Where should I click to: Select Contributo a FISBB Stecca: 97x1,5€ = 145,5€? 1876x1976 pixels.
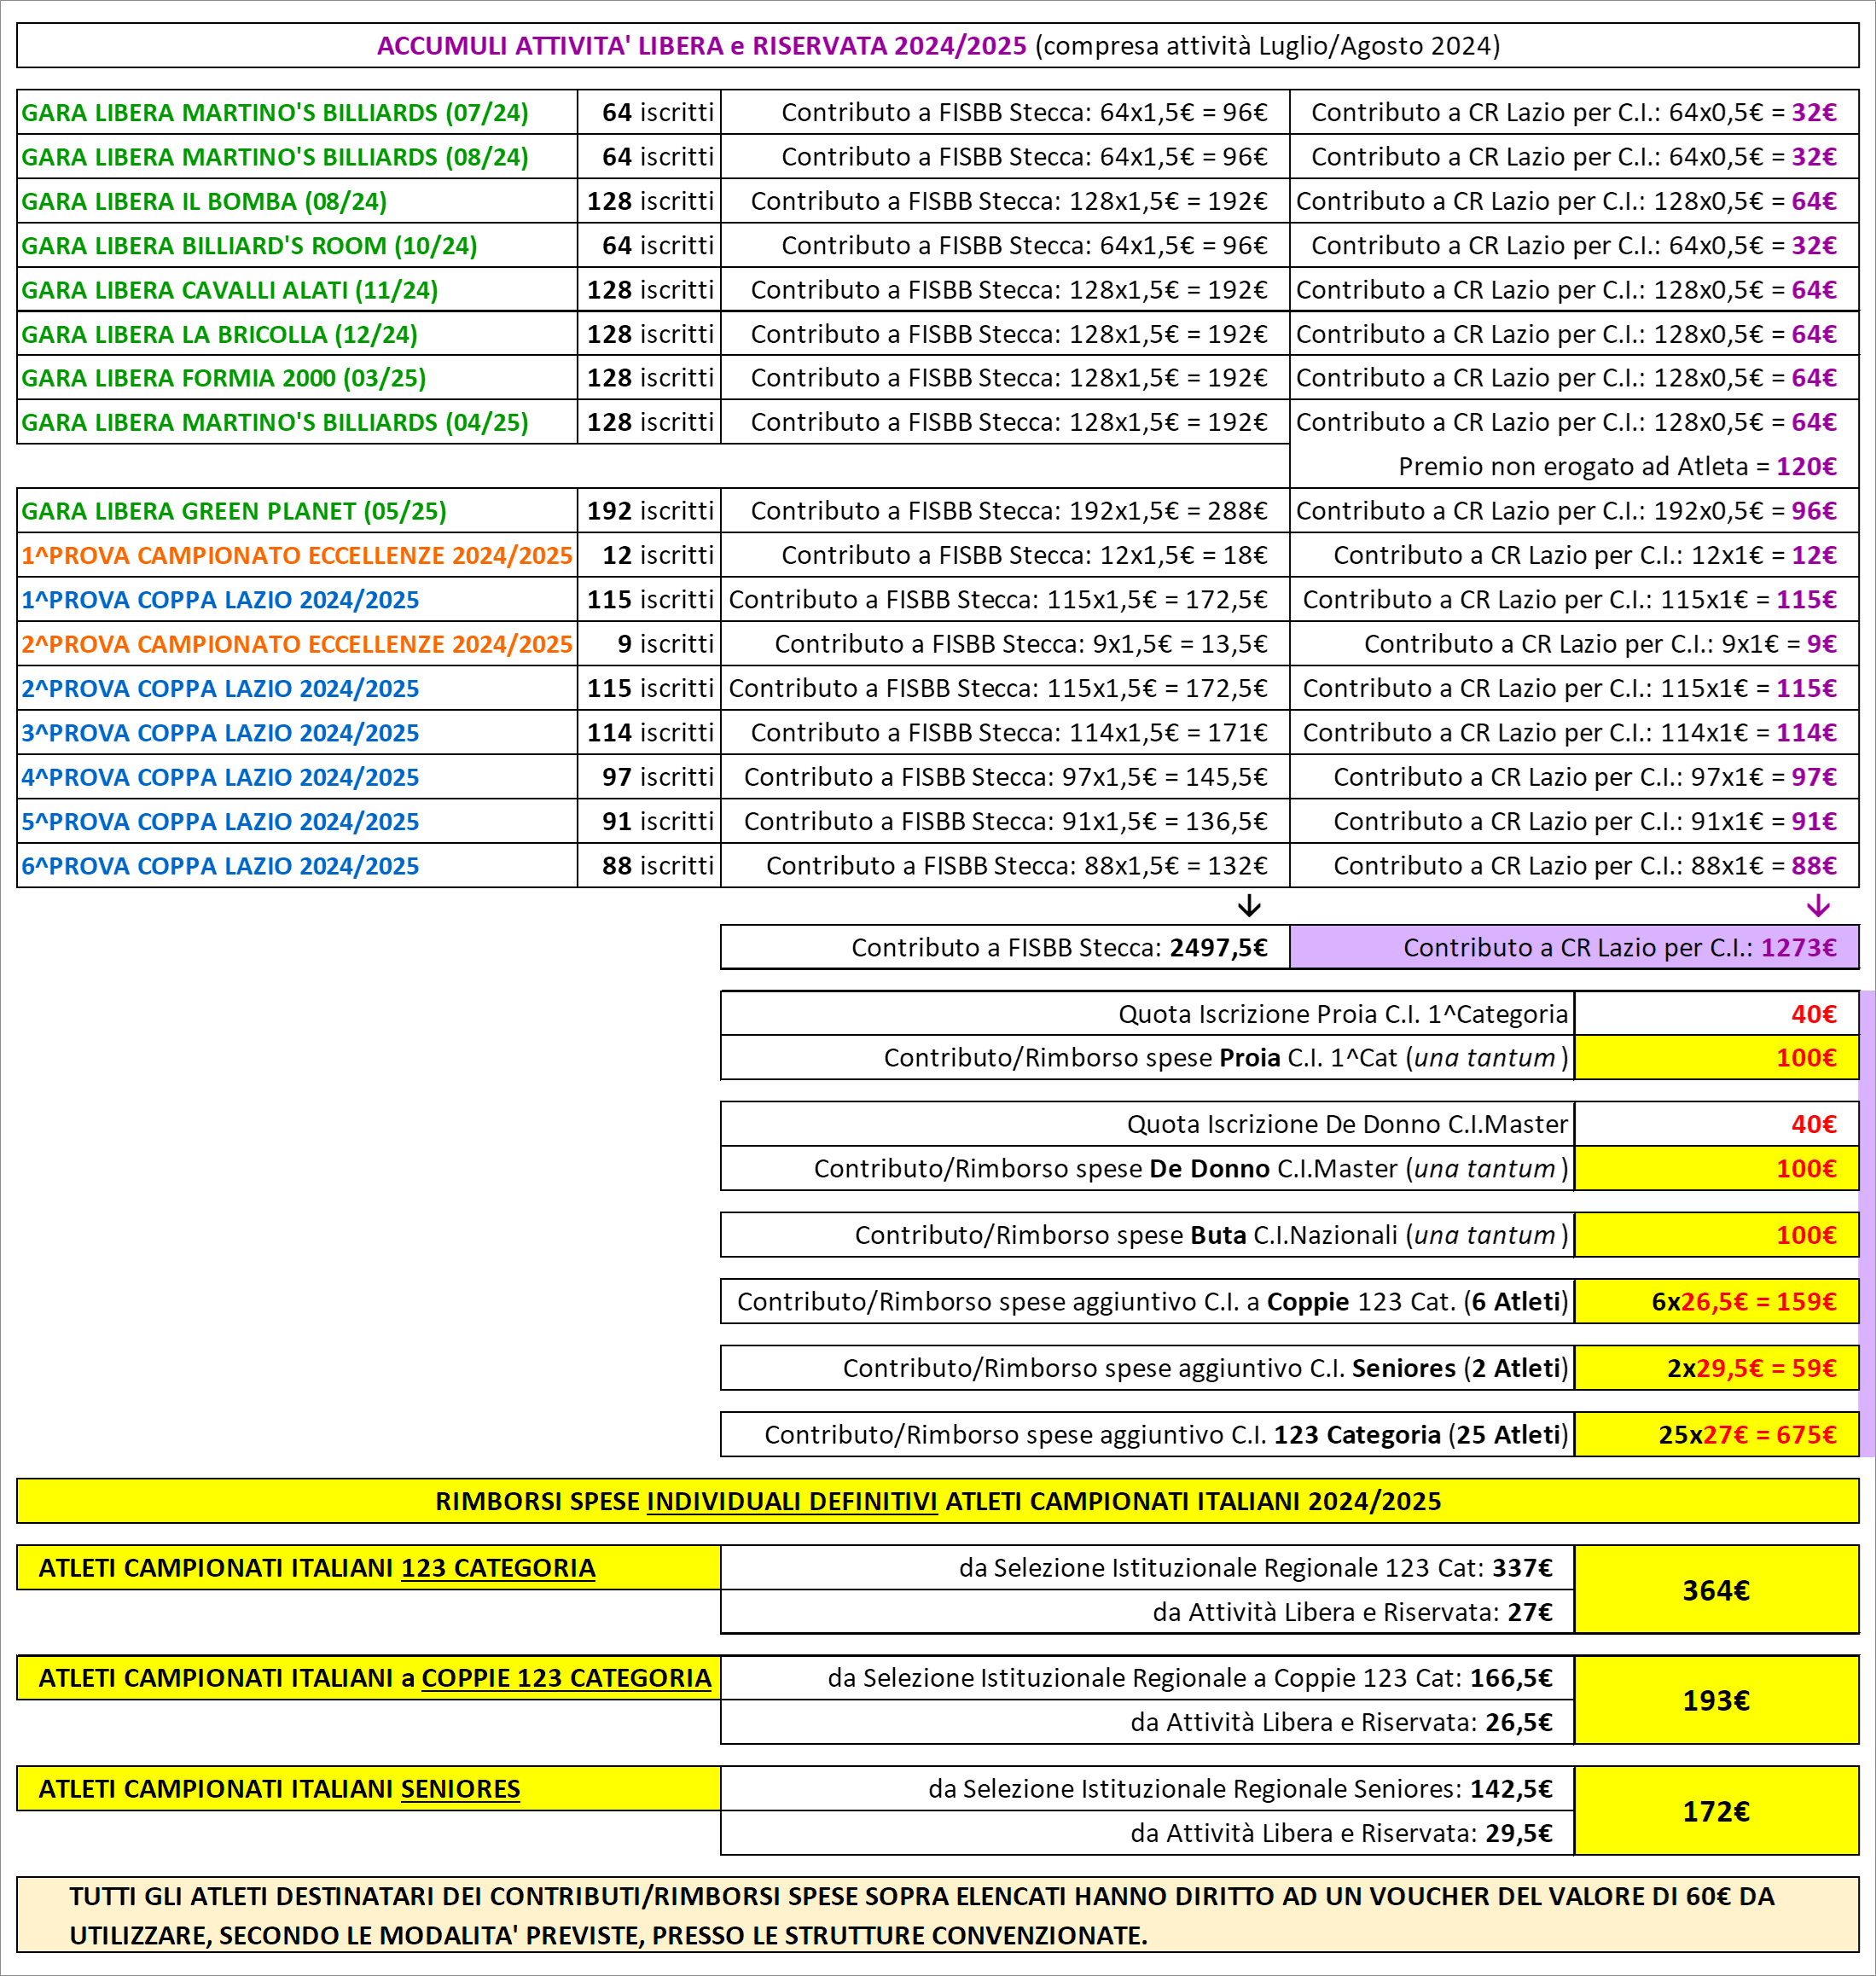(1006, 777)
